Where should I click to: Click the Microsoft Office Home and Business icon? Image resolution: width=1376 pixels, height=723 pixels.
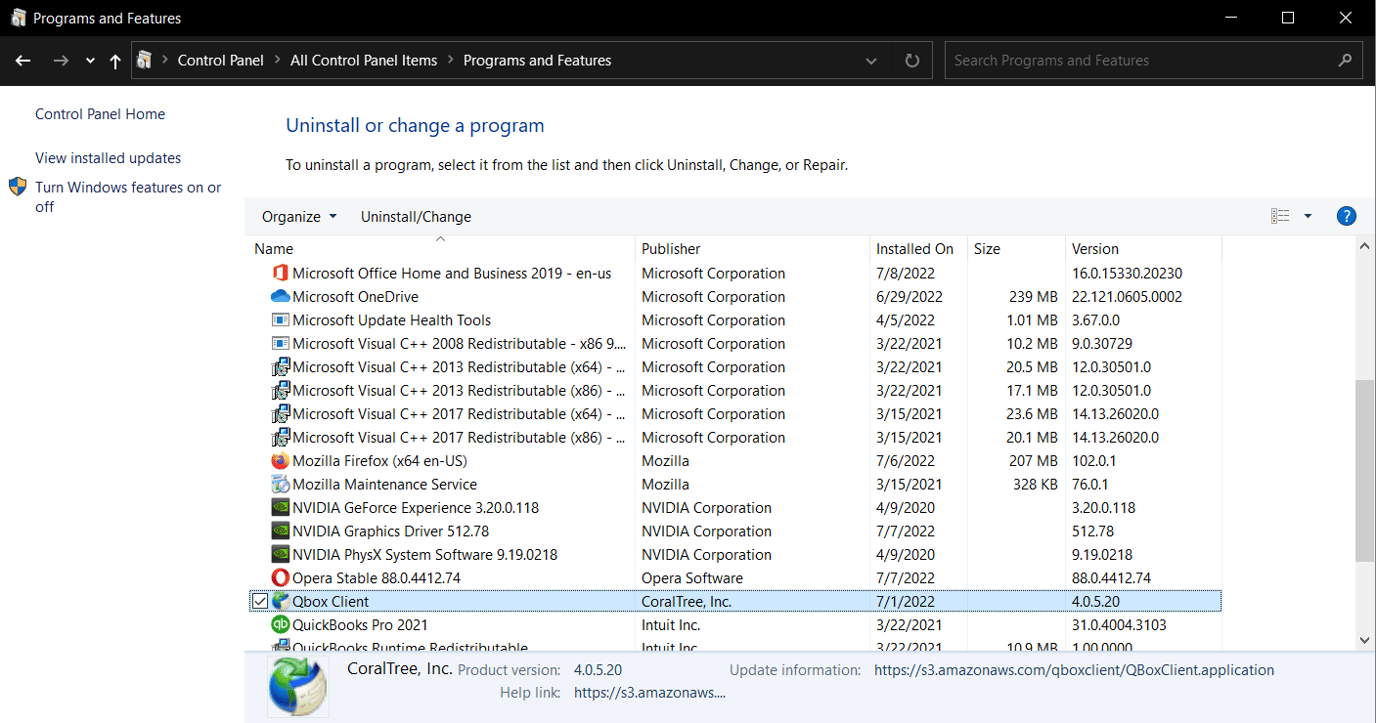point(280,273)
